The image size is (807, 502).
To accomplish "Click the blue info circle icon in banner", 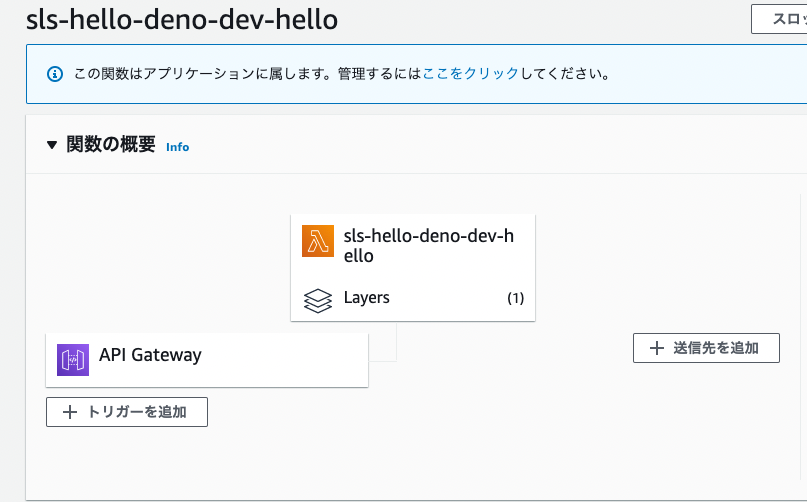I will pyautogui.click(x=55, y=74).
